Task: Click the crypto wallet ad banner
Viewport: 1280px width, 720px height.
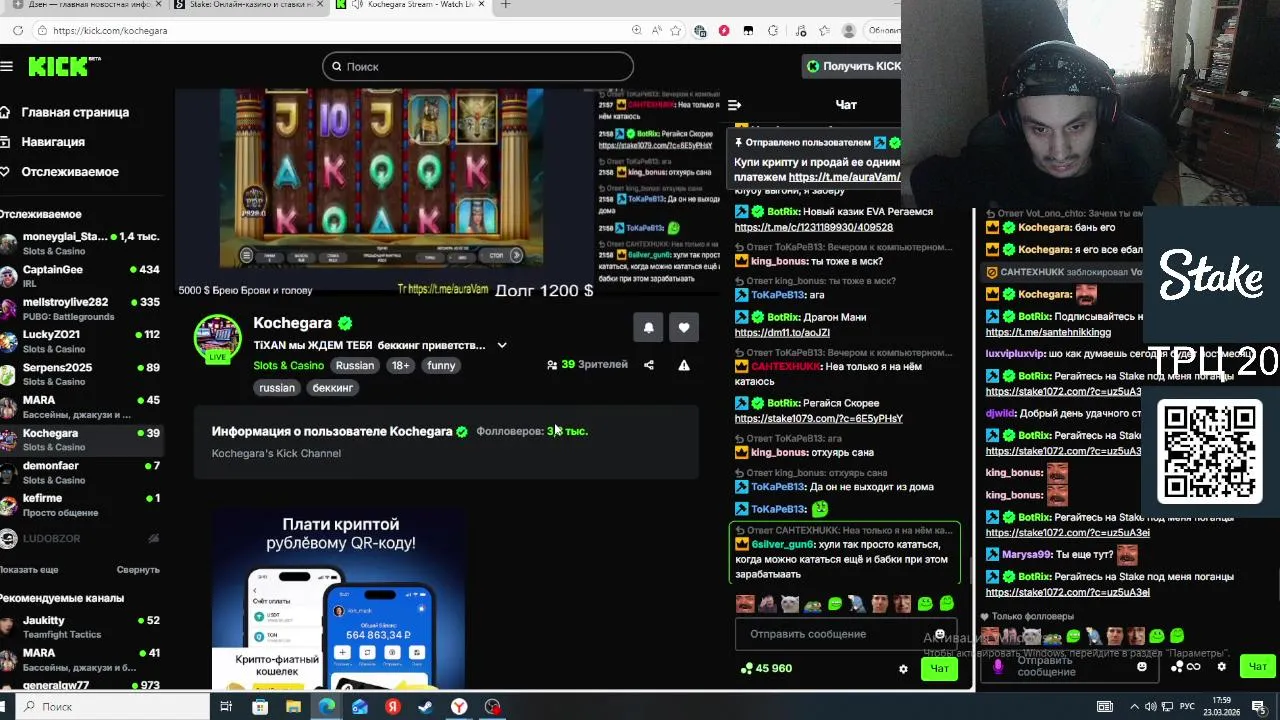Action: pyautogui.click(x=338, y=600)
